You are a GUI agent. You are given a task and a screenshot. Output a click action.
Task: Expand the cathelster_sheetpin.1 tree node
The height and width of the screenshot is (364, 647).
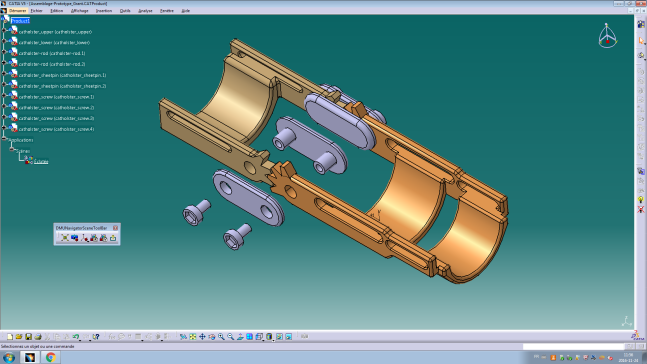[x=4, y=74]
